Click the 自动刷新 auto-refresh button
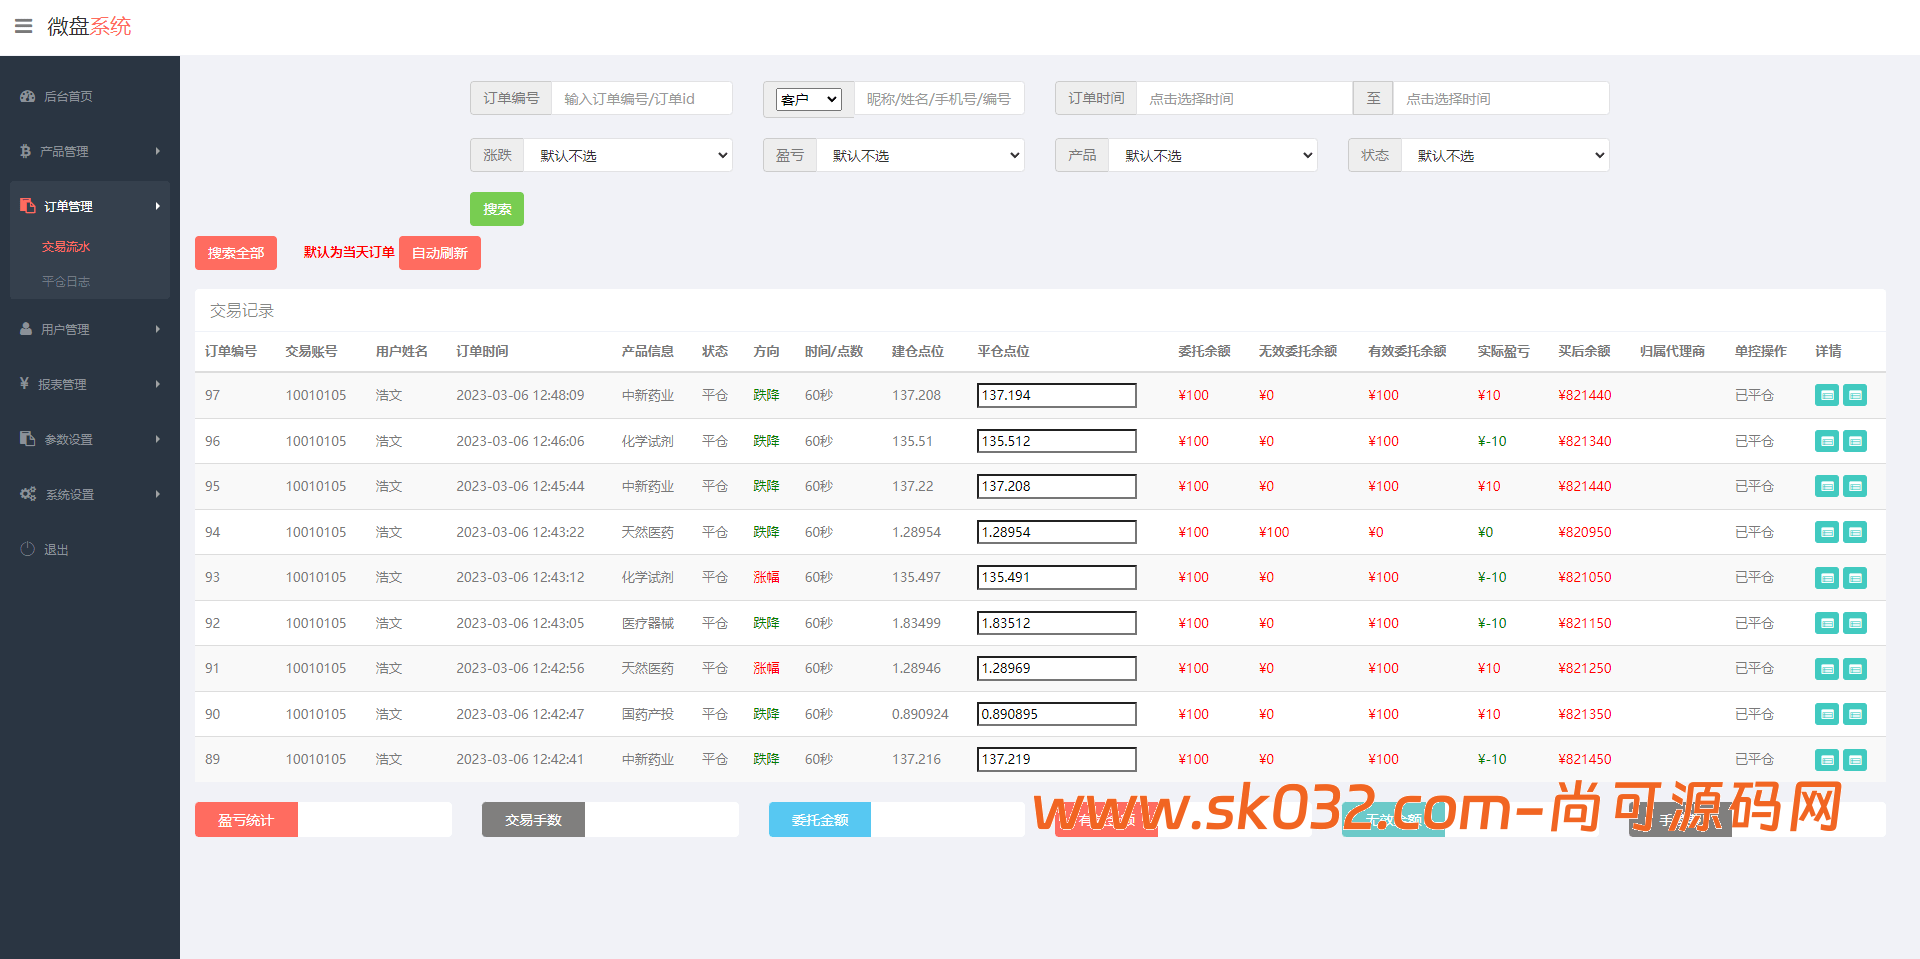Image resolution: width=1920 pixels, height=959 pixels. click(x=439, y=253)
